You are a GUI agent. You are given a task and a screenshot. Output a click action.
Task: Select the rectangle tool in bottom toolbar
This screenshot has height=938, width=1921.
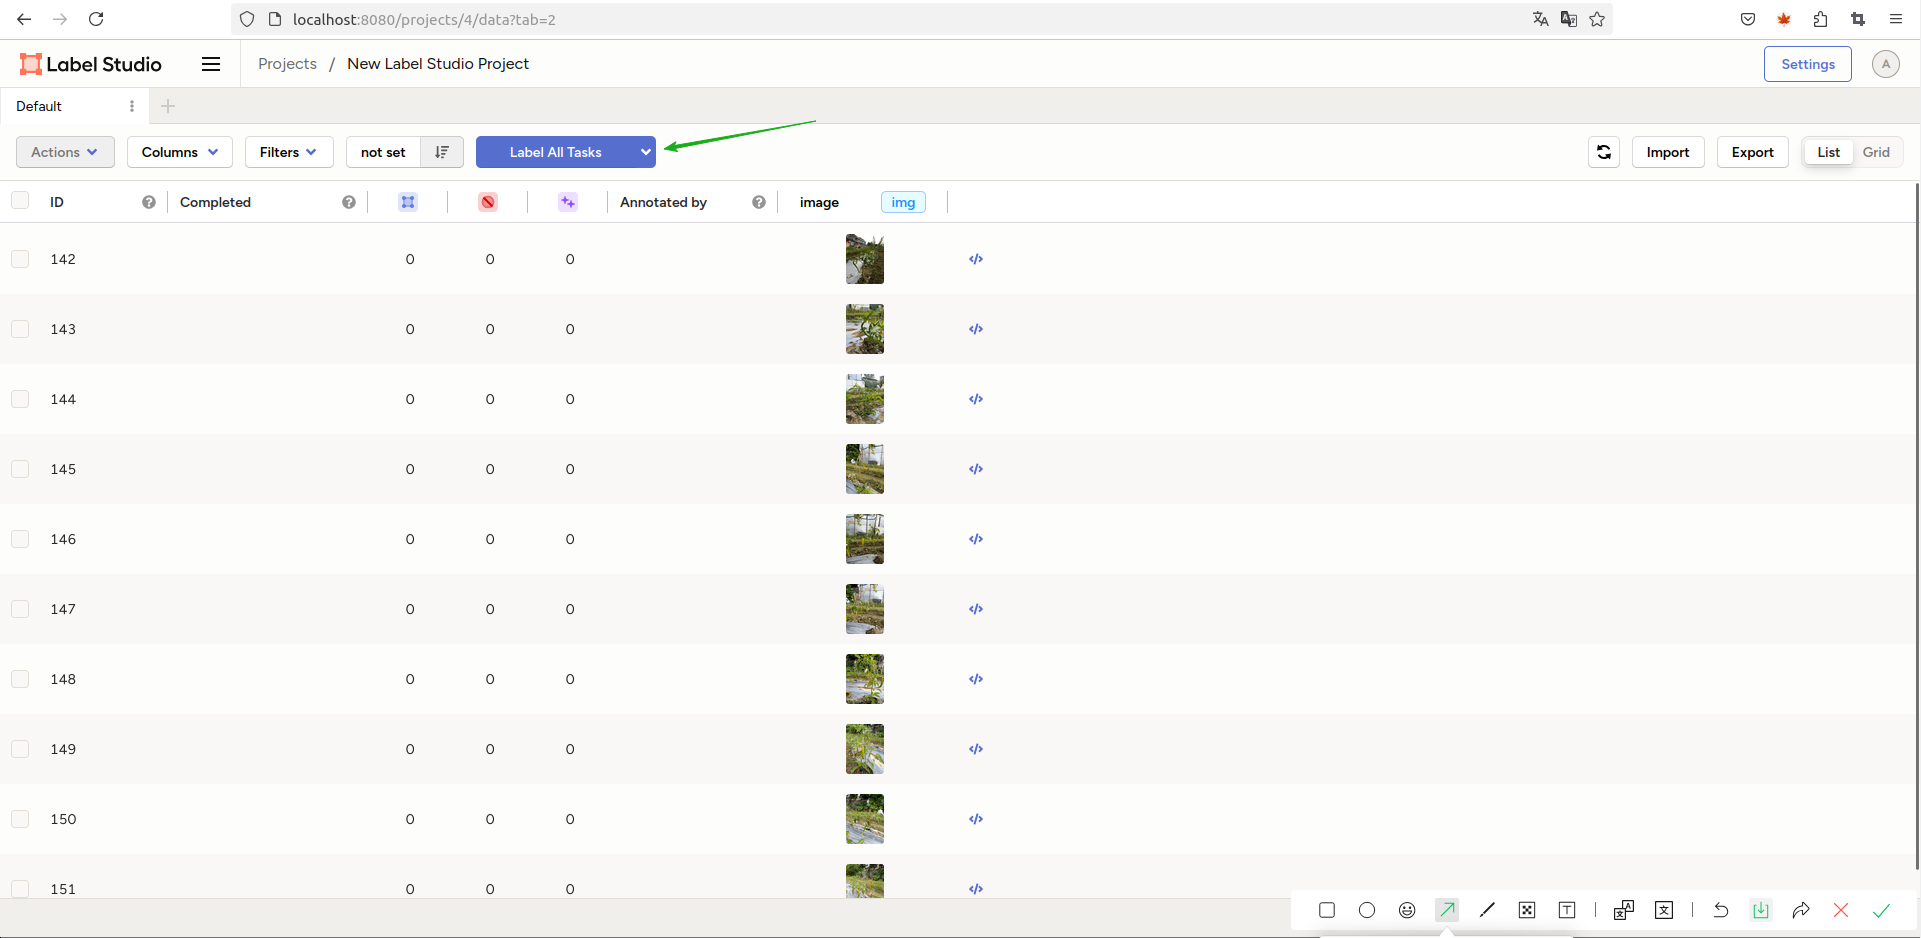coord(1327,910)
